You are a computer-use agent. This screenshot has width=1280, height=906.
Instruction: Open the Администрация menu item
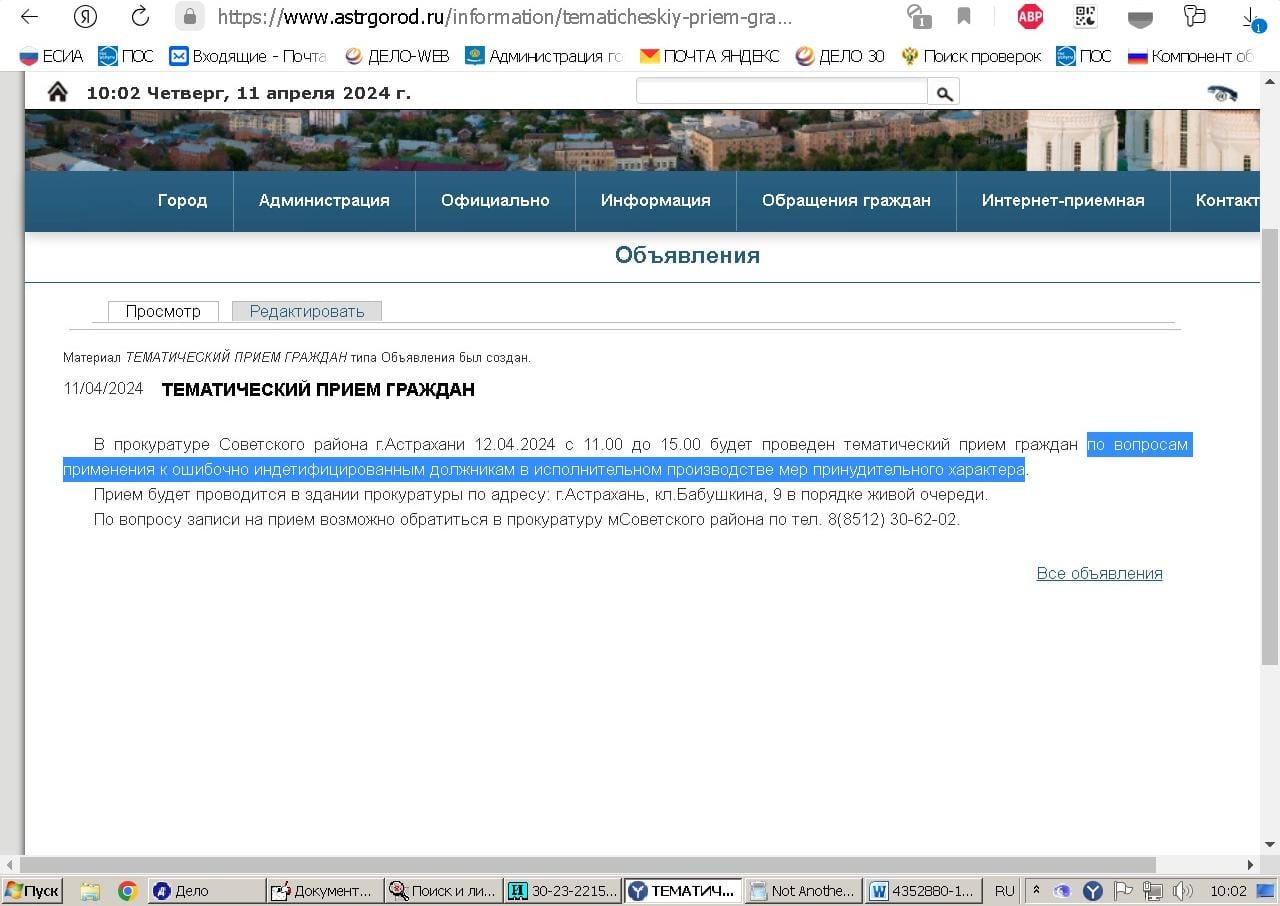click(x=324, y=200)
